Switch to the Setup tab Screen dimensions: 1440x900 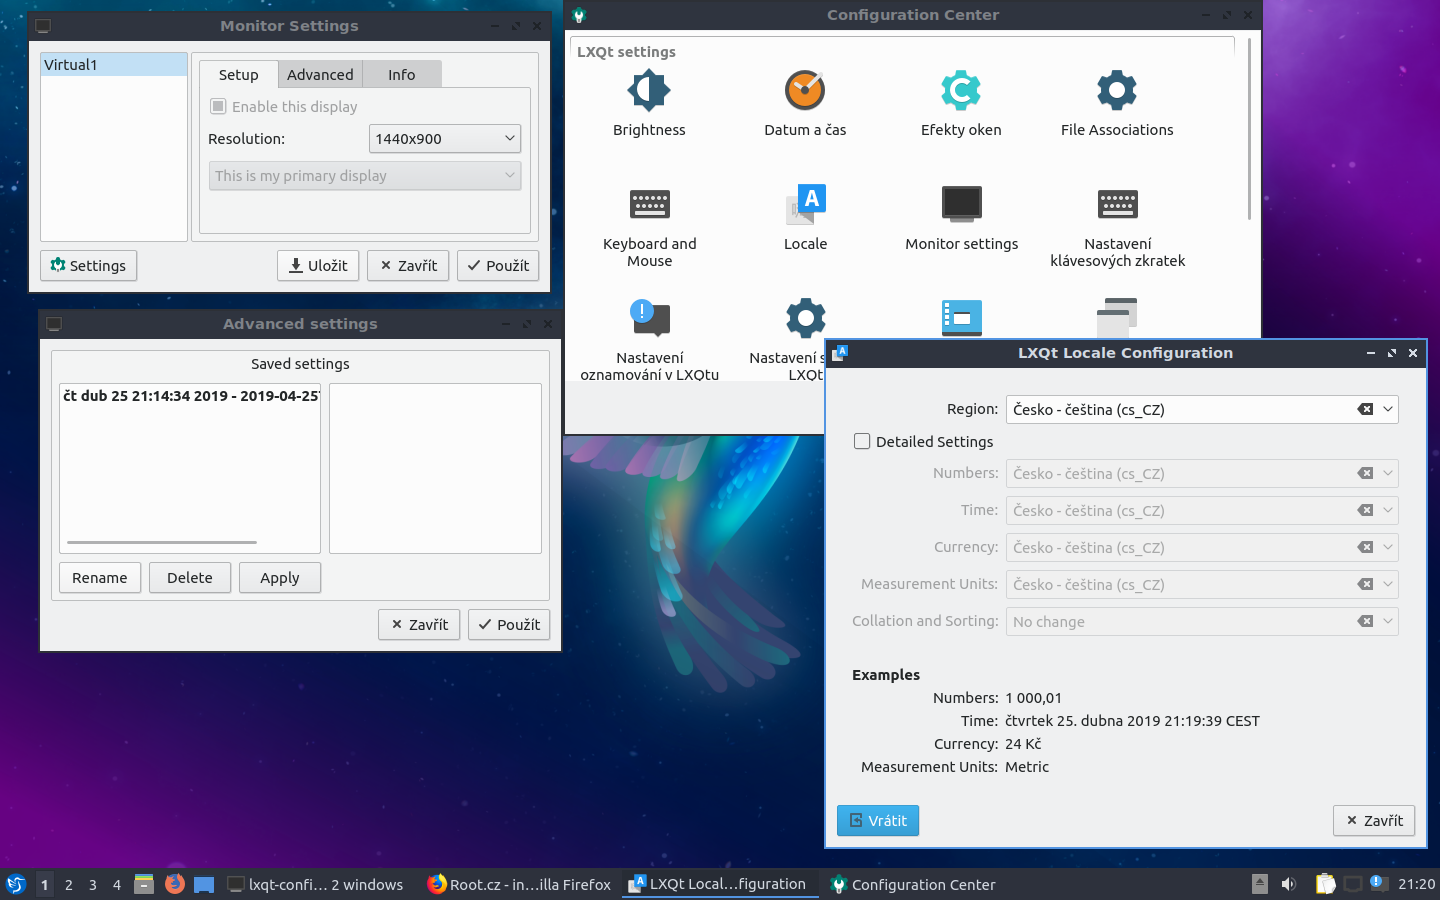238,74
